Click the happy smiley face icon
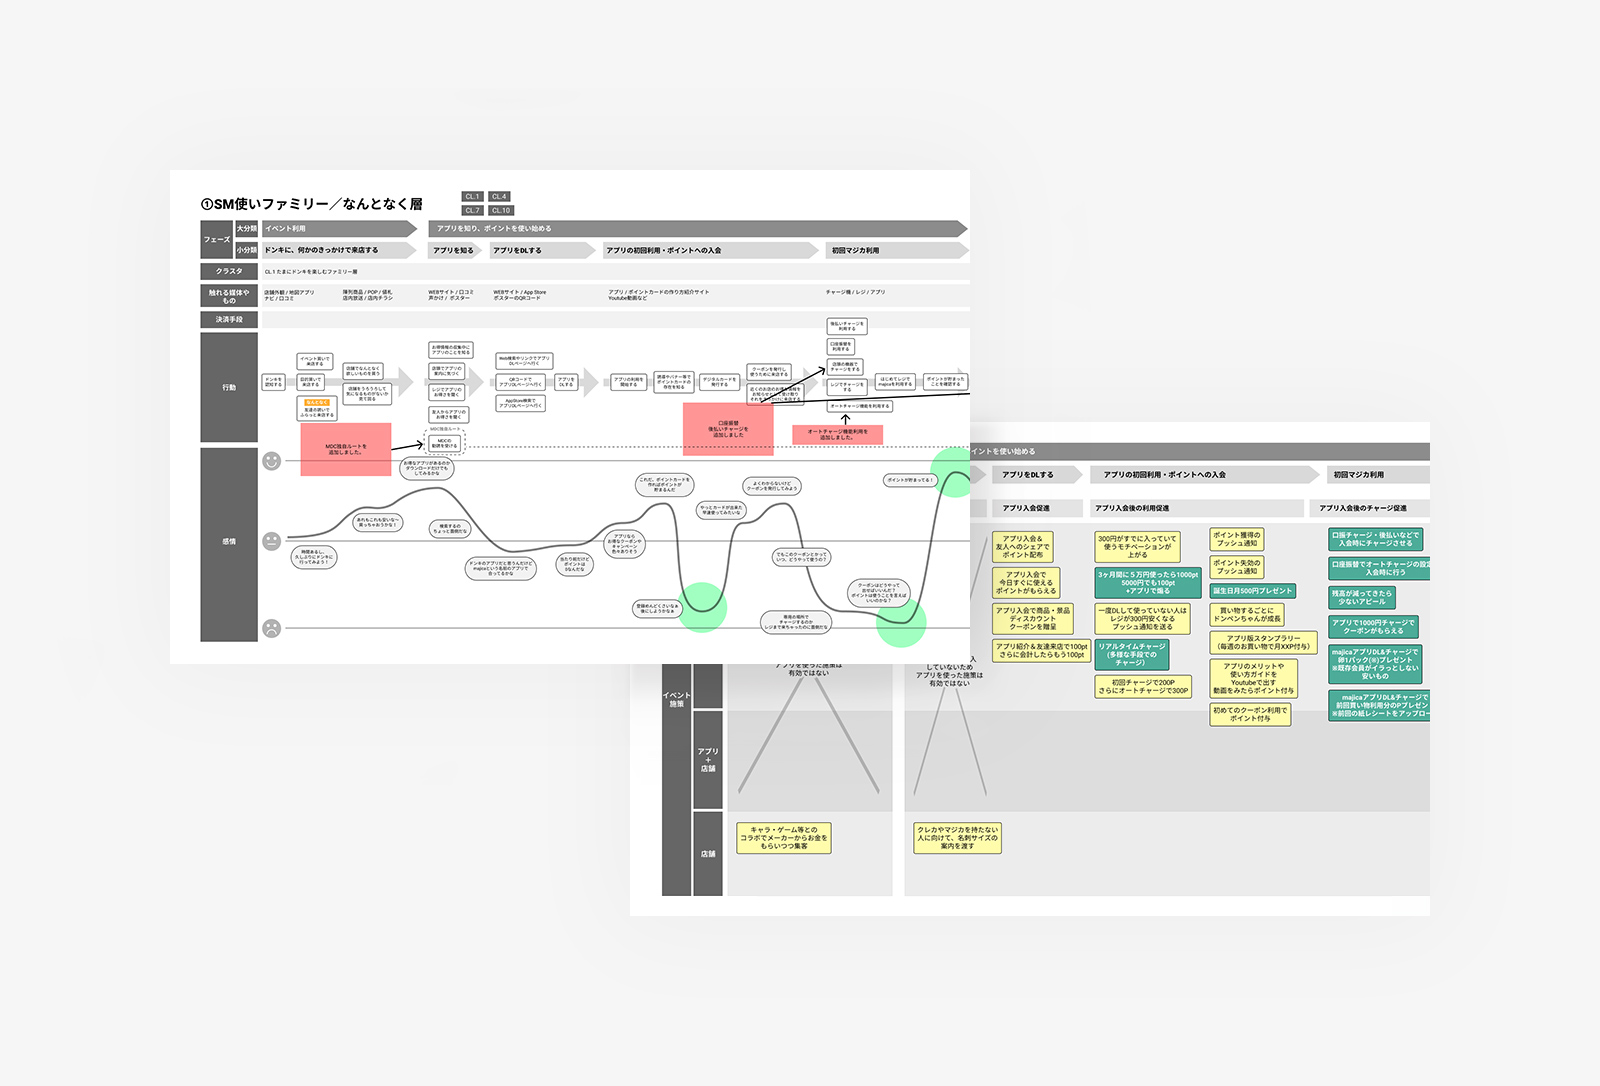This screenshot has height=1086, width=1600. pos(271,461)
